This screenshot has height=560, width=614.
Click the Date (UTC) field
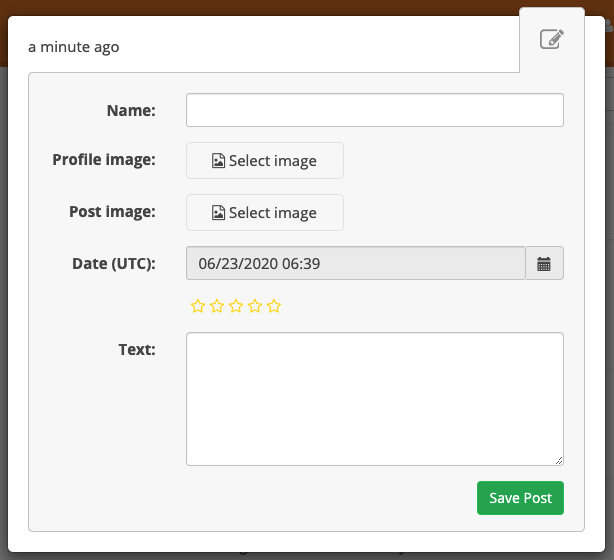pyautogui.click(x=356, y=264)
